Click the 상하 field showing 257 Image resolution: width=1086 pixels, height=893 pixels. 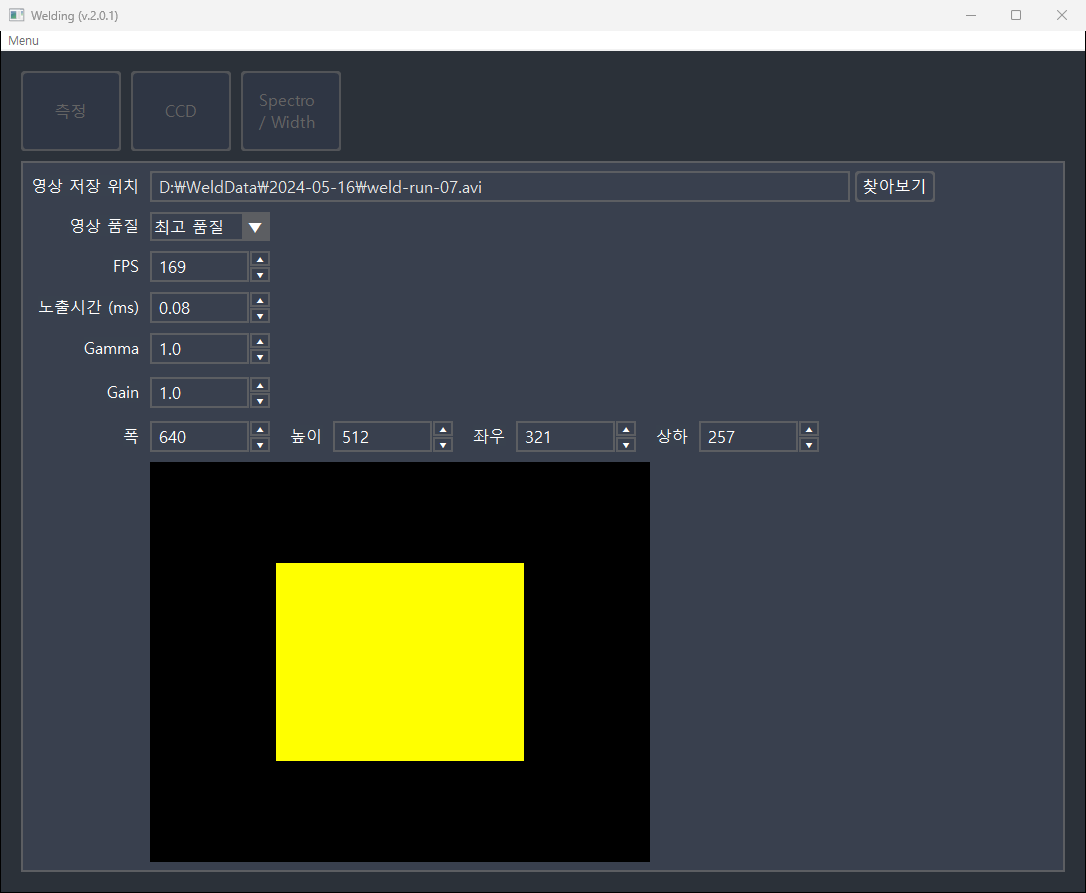click(748, 437)
